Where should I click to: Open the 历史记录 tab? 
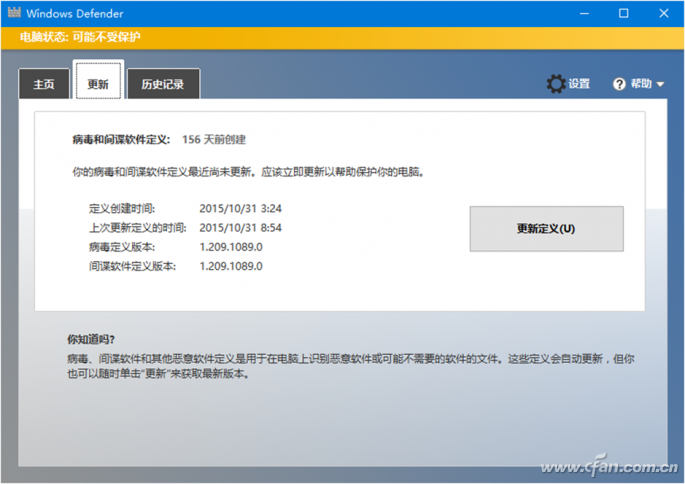(x=163, y=84)
